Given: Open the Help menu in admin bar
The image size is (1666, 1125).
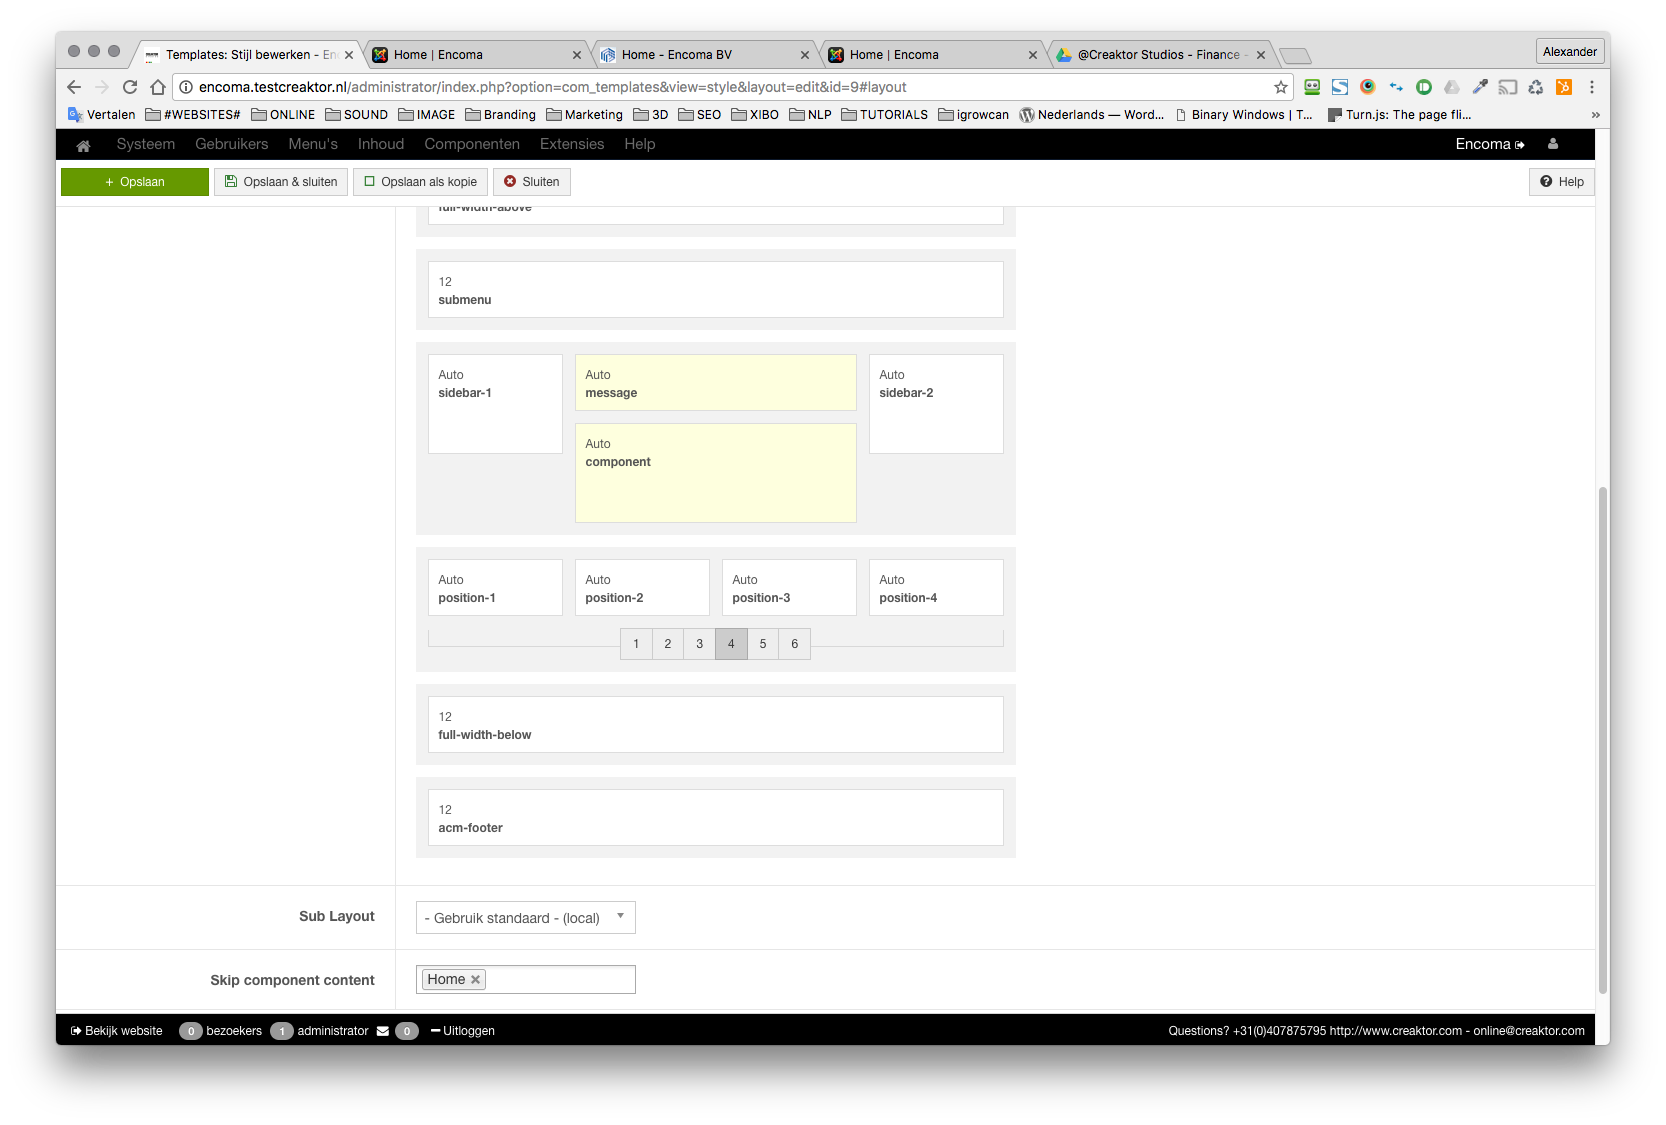Looking at the screenshot, I should point(640,144).
